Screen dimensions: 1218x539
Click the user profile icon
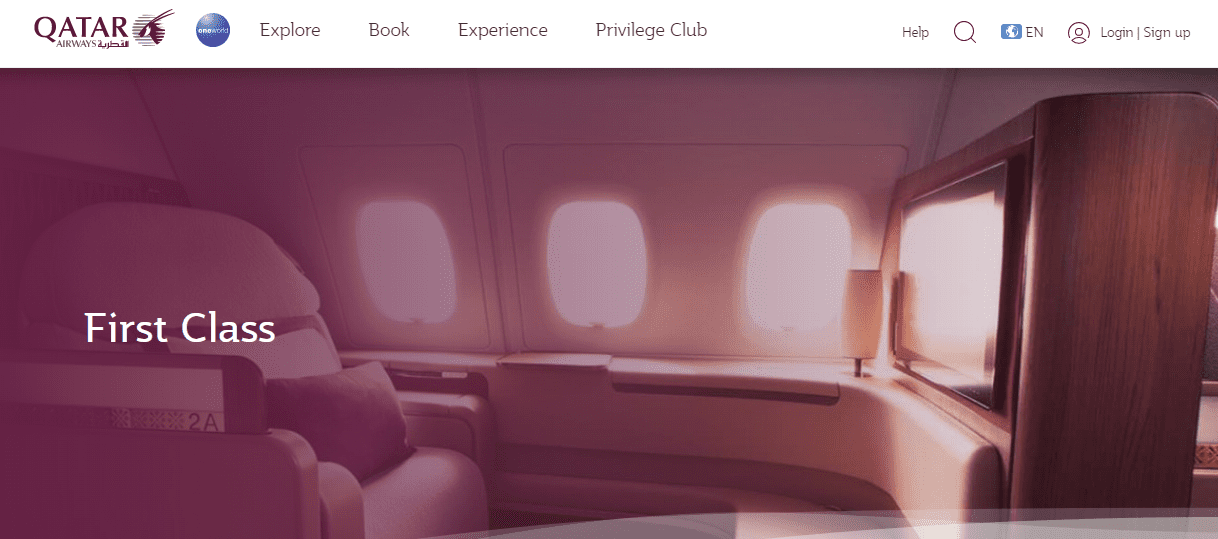coord(1078,32)
